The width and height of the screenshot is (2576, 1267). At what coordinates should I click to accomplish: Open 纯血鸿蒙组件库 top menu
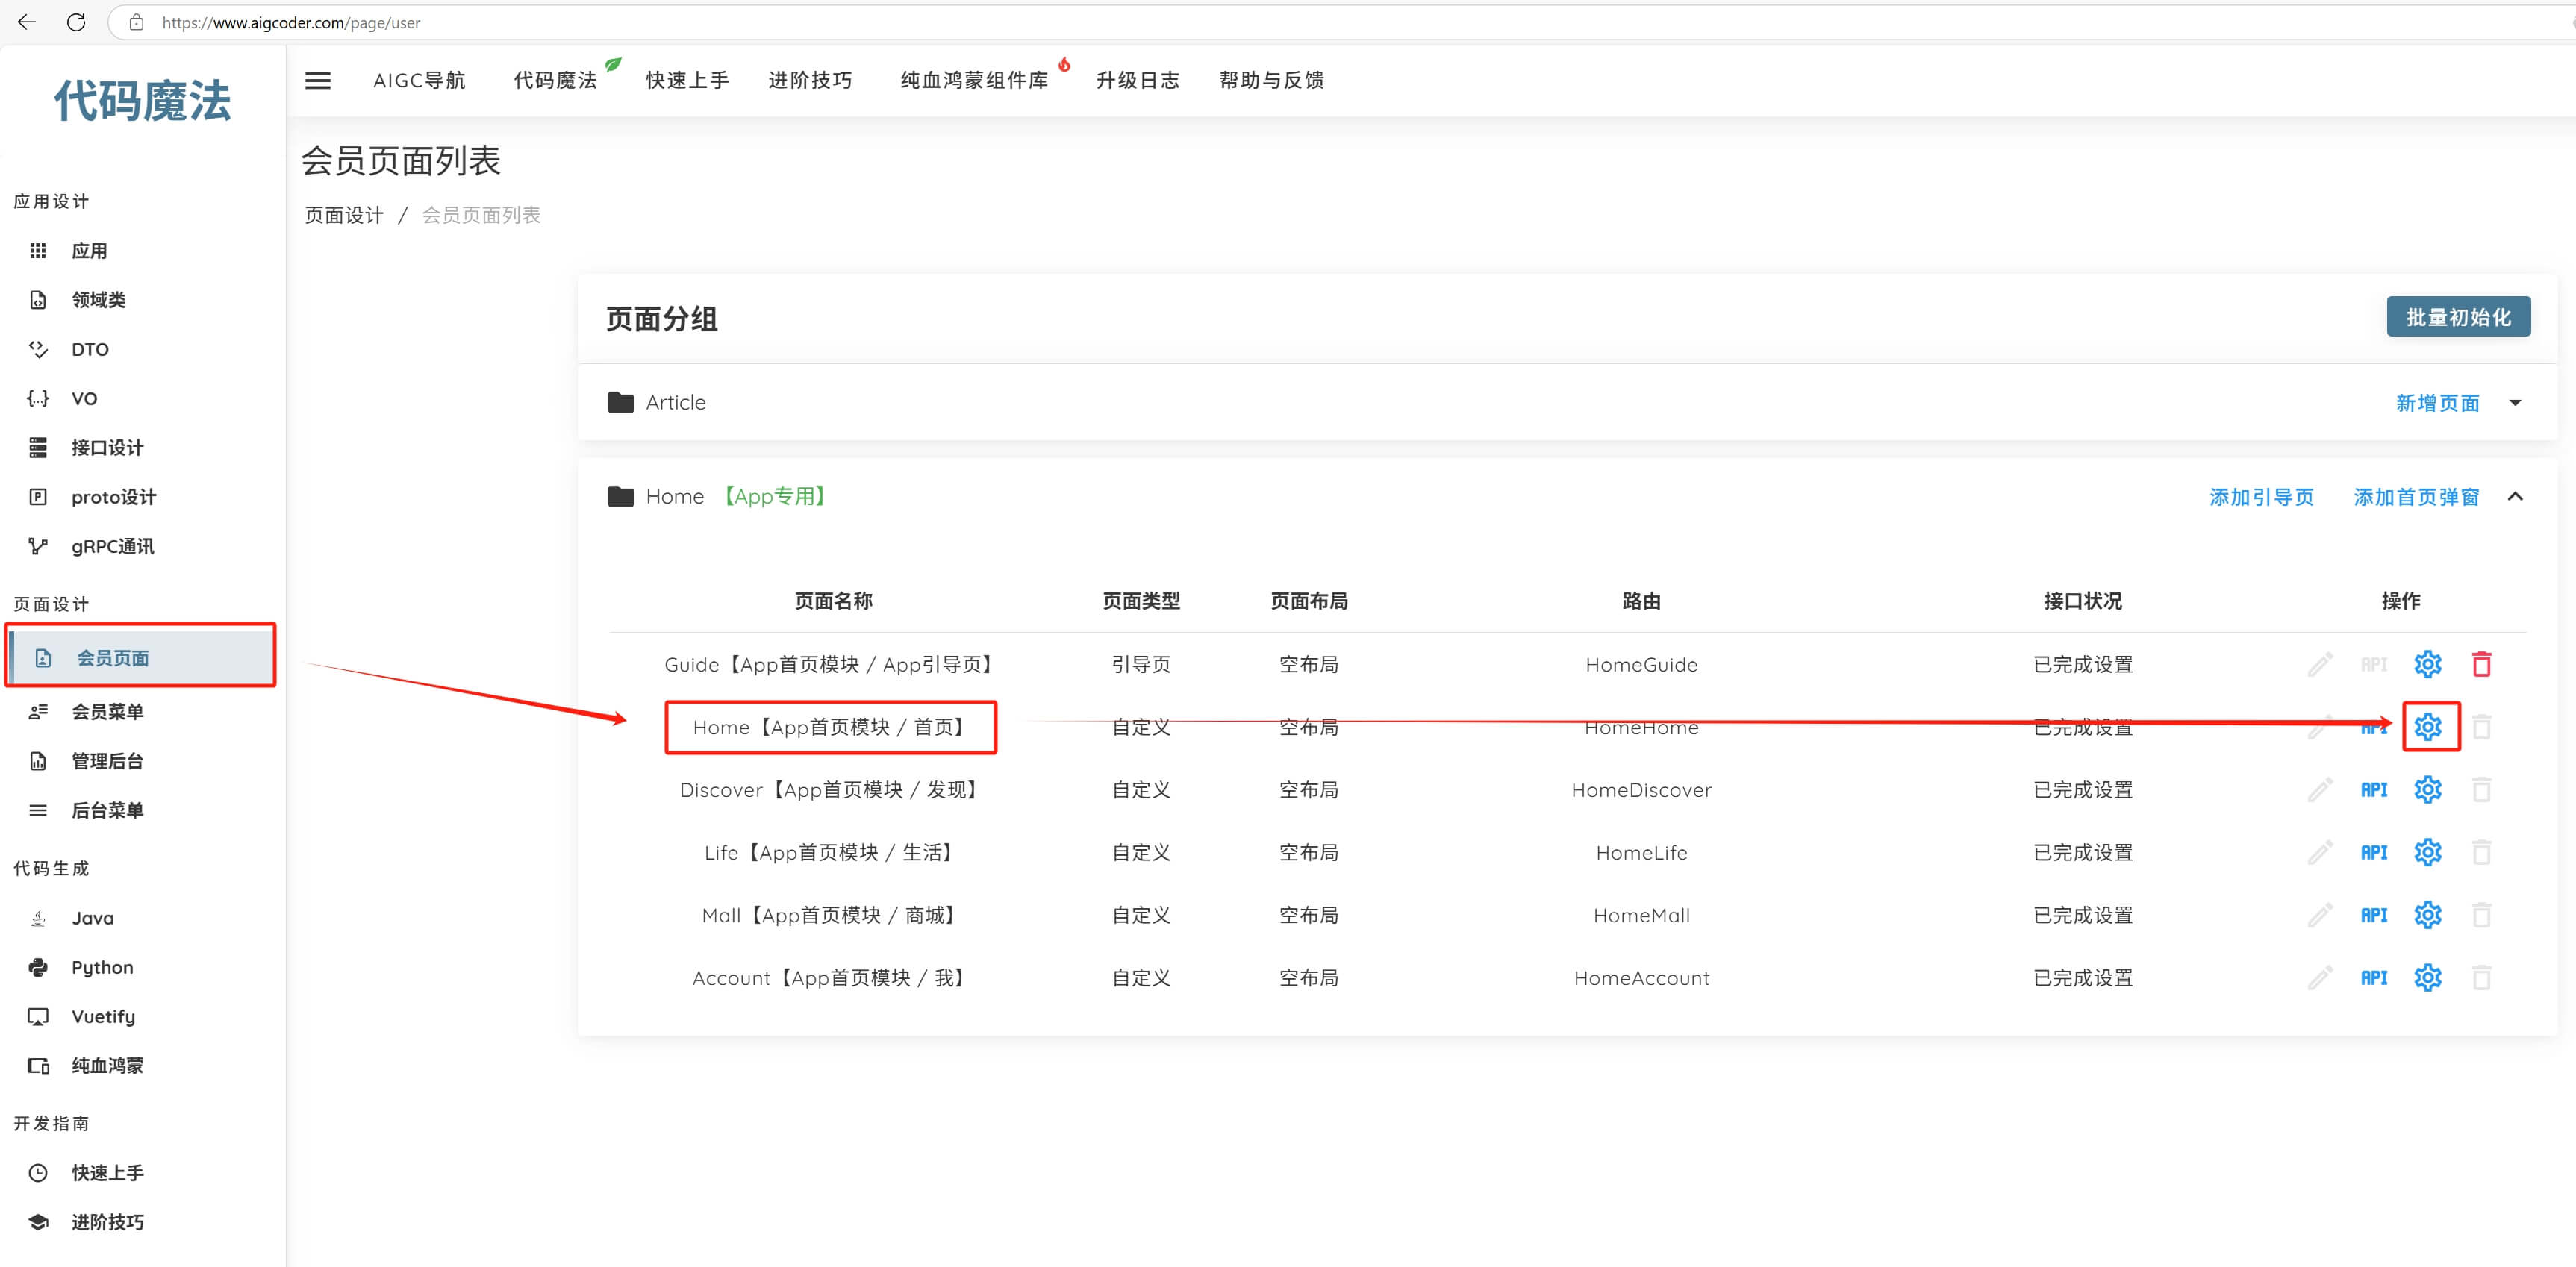[x=973, y=80]
